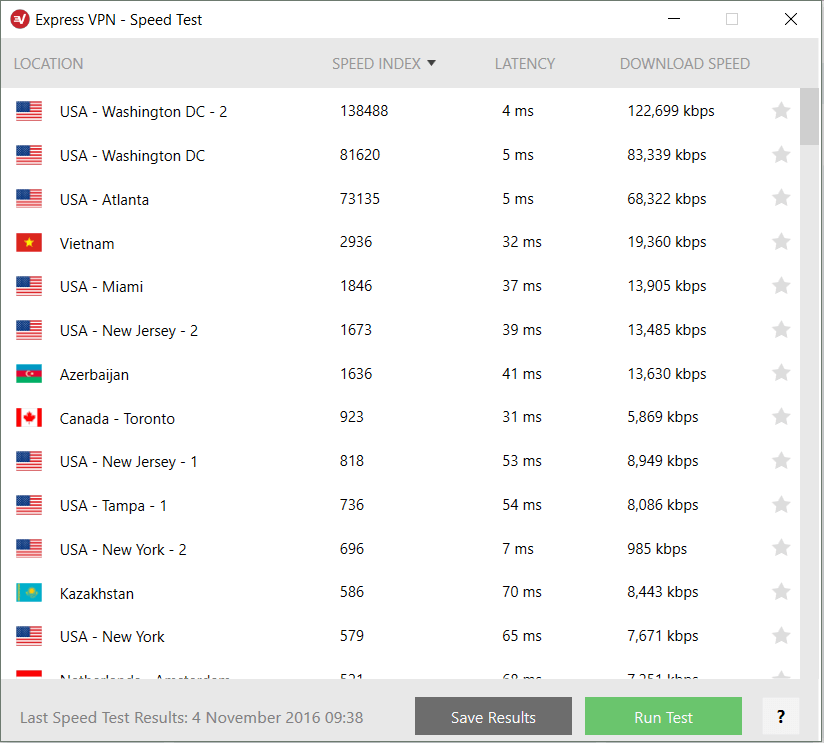Screen dimensions: 824x743
Task: Favorite the USA - Washington DC - 2 server
Action: point(781,111)
